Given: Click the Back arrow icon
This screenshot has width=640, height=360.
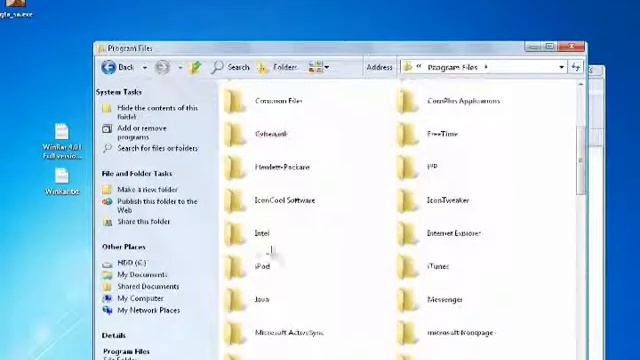Looking at the screenshot, I should click(109, 67).
